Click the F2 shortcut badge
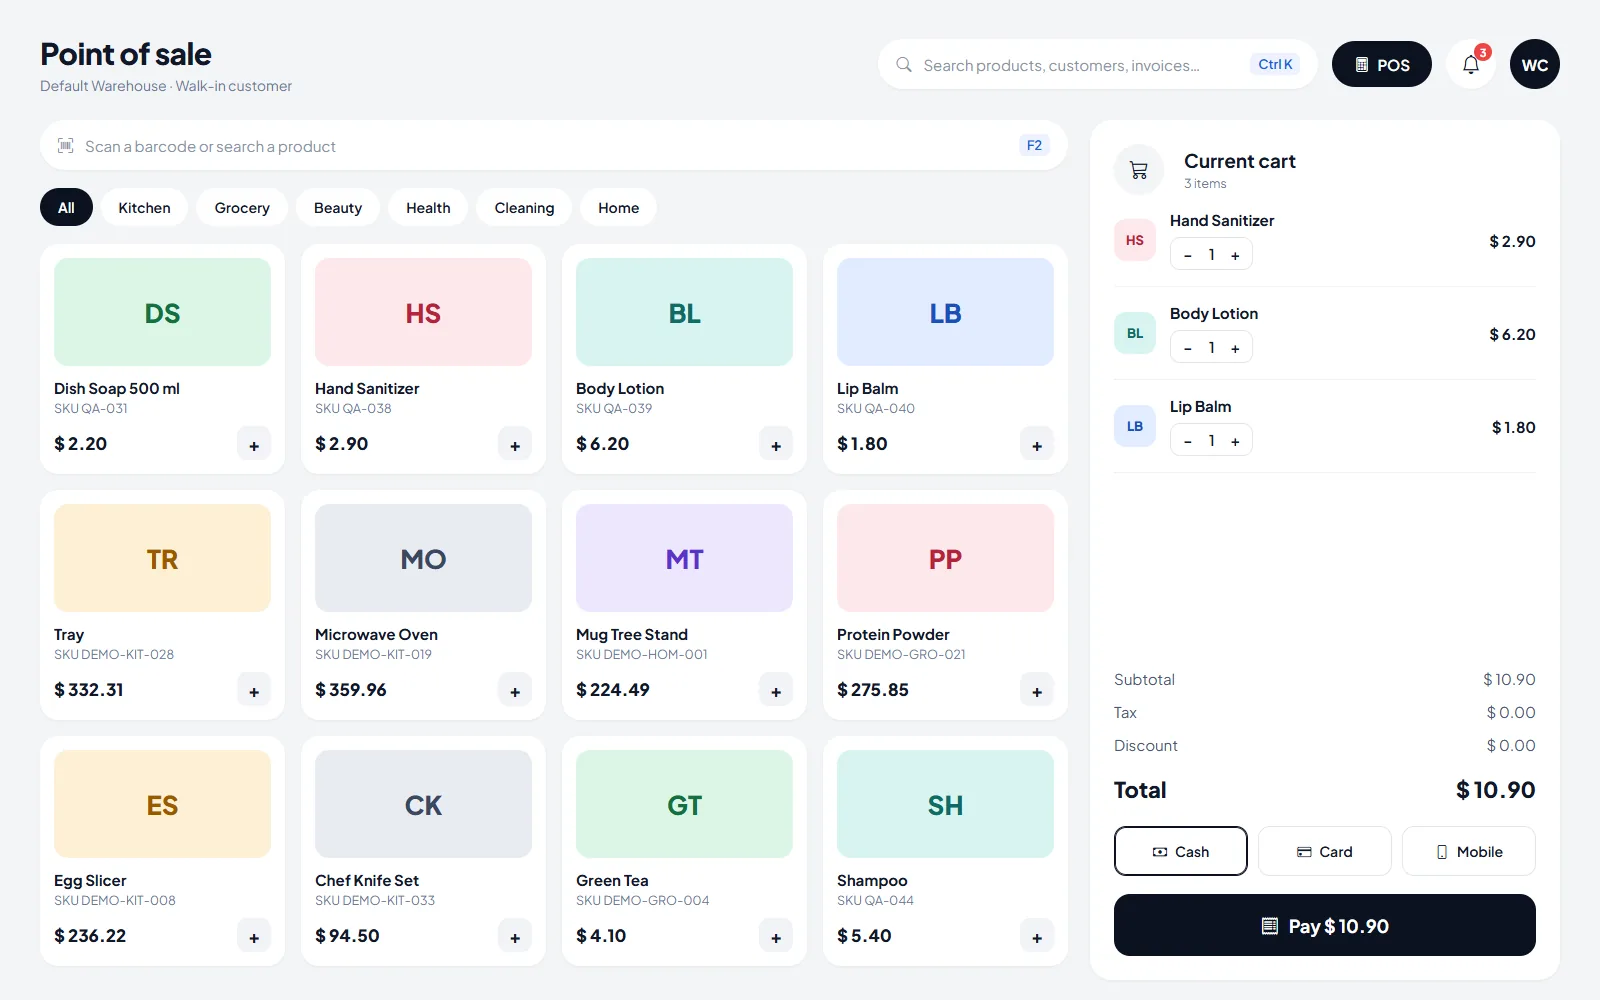 coord(1034,145)
